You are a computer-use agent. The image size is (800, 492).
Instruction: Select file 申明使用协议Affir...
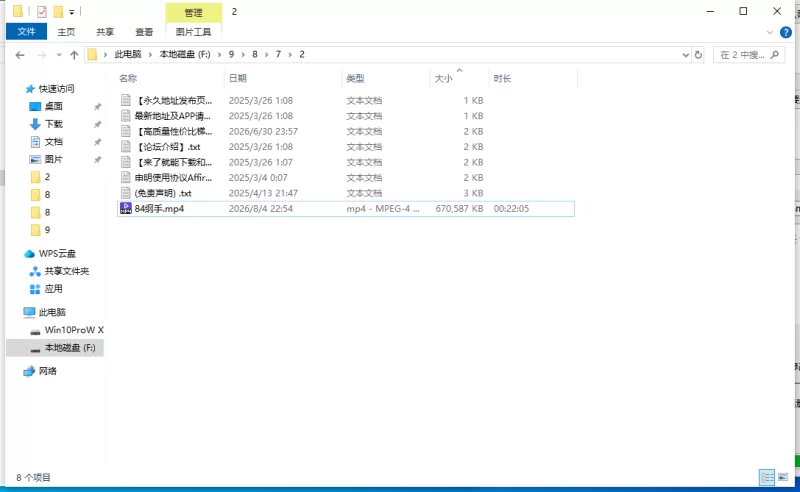pos(173,178)
